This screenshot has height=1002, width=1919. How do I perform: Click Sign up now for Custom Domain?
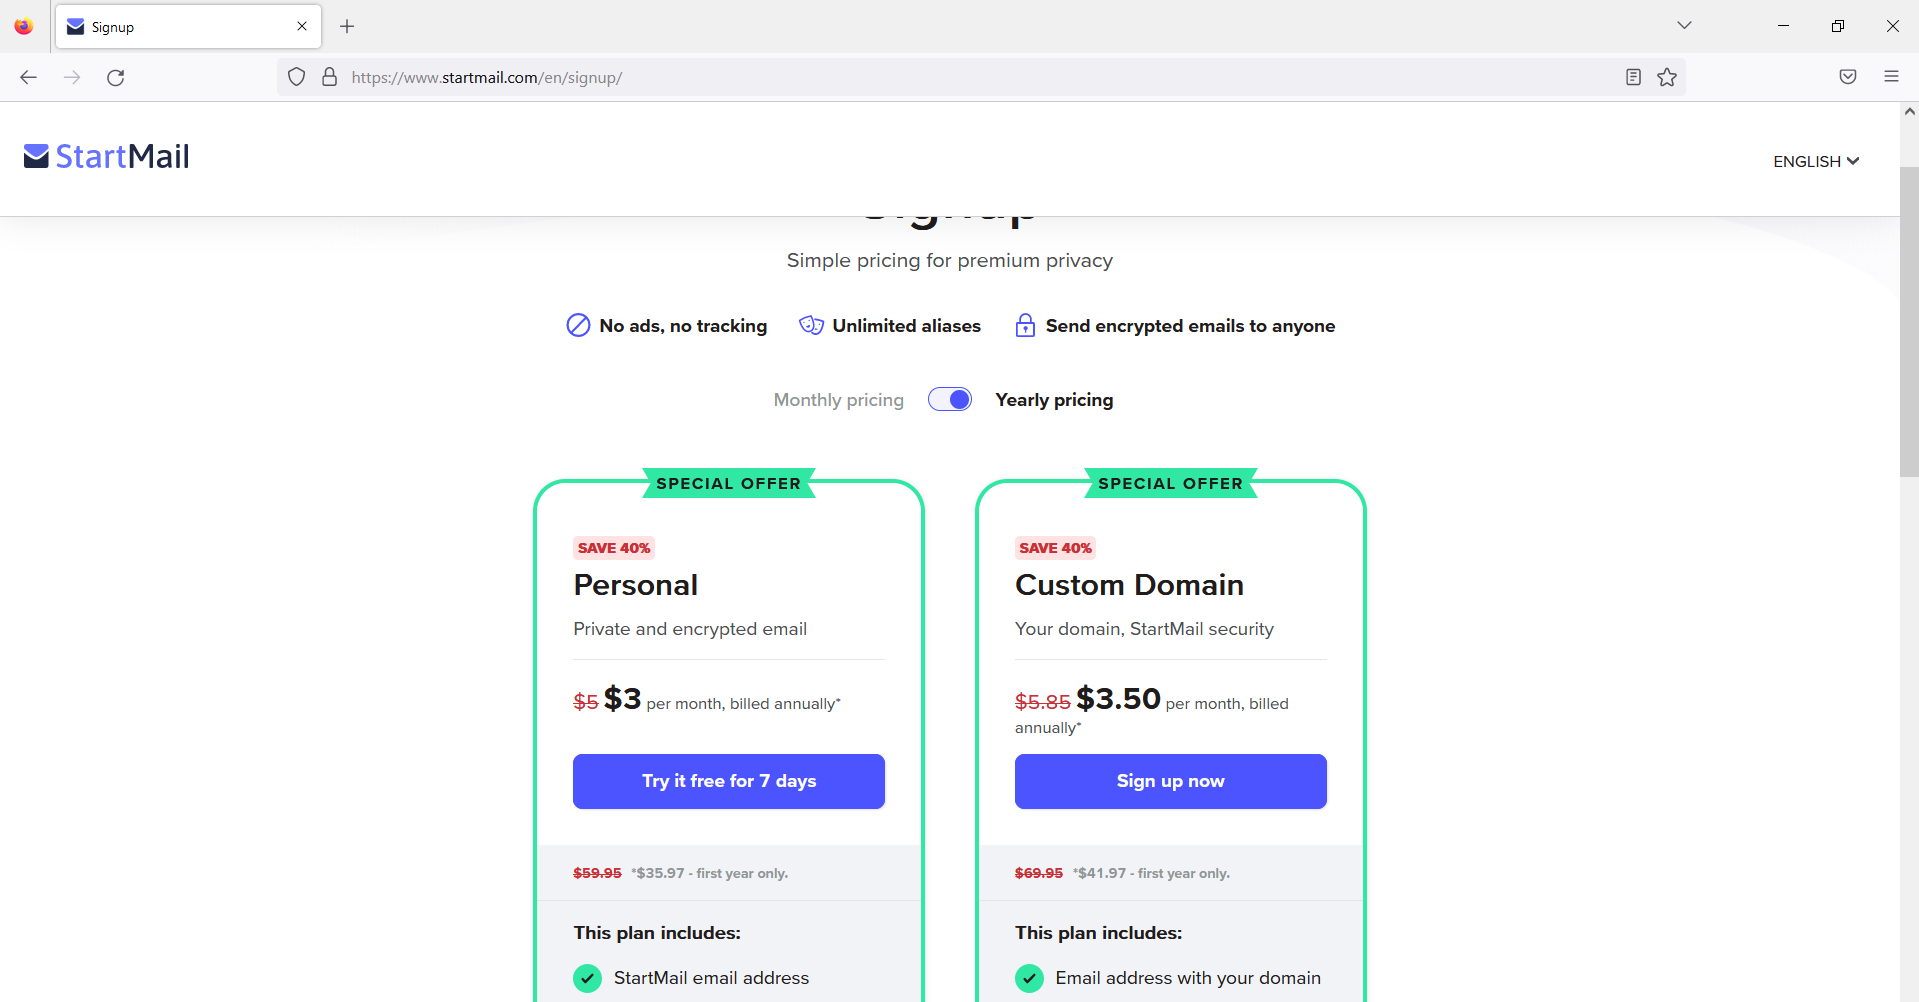(x=1170, y=781)
